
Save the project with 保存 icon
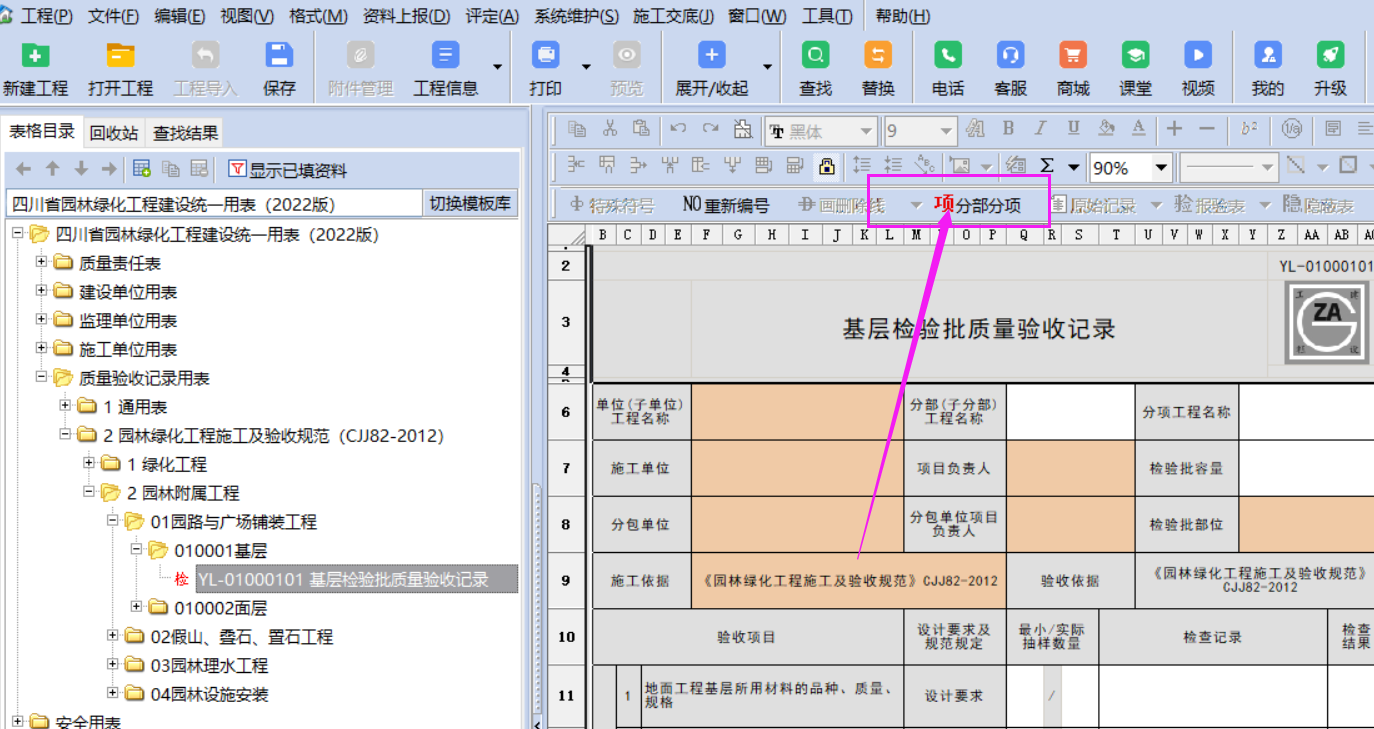tap(279, 56)
